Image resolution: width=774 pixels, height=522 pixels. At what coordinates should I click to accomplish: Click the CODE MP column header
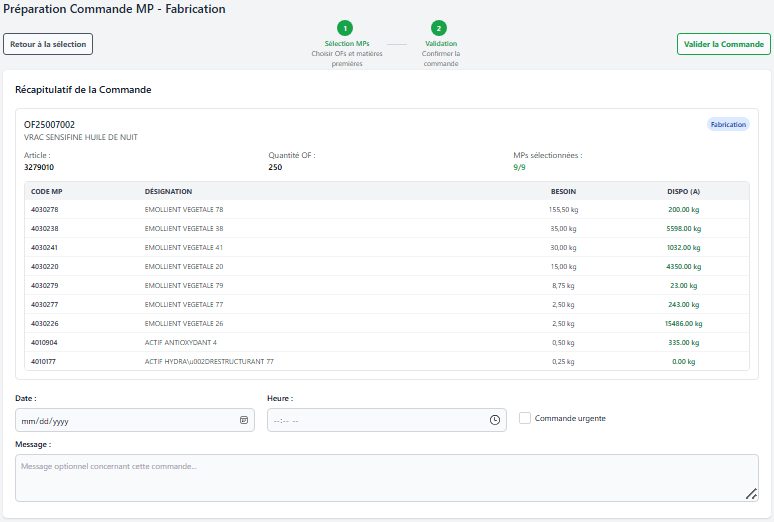pos(46,192)
